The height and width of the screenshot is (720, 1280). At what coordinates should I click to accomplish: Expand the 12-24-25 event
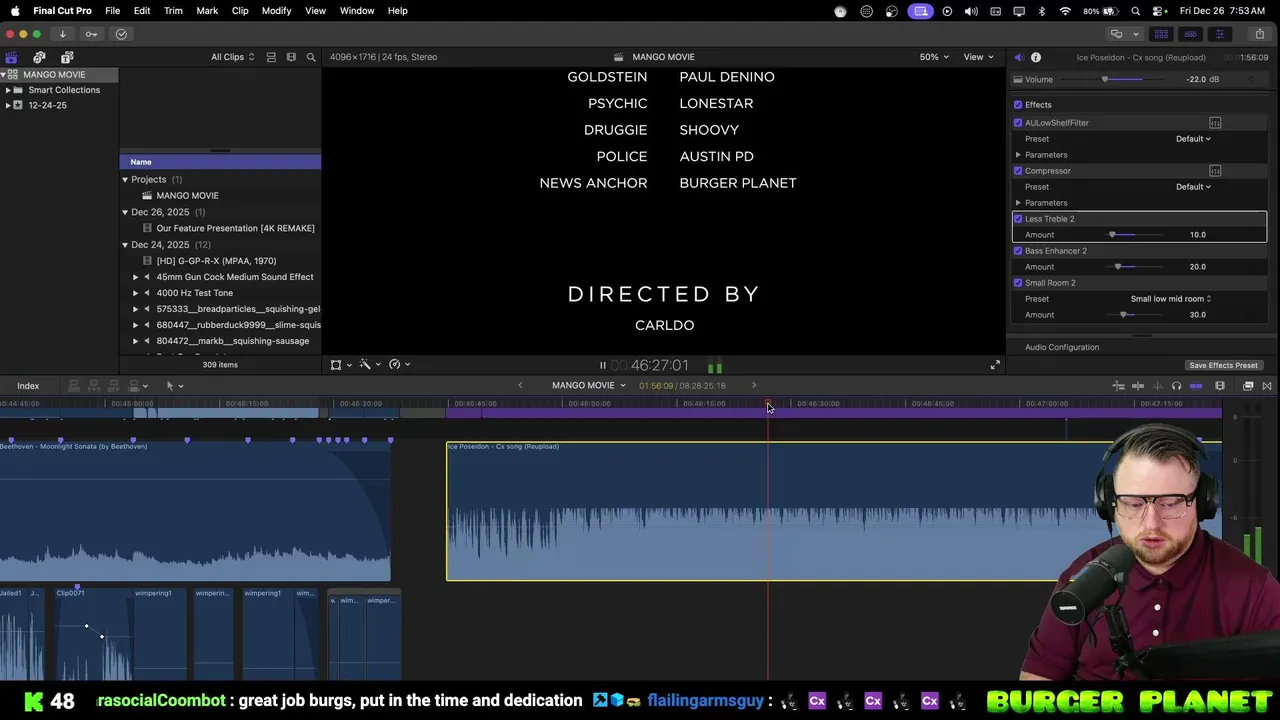pyautogui.click(x=8, y=105)
